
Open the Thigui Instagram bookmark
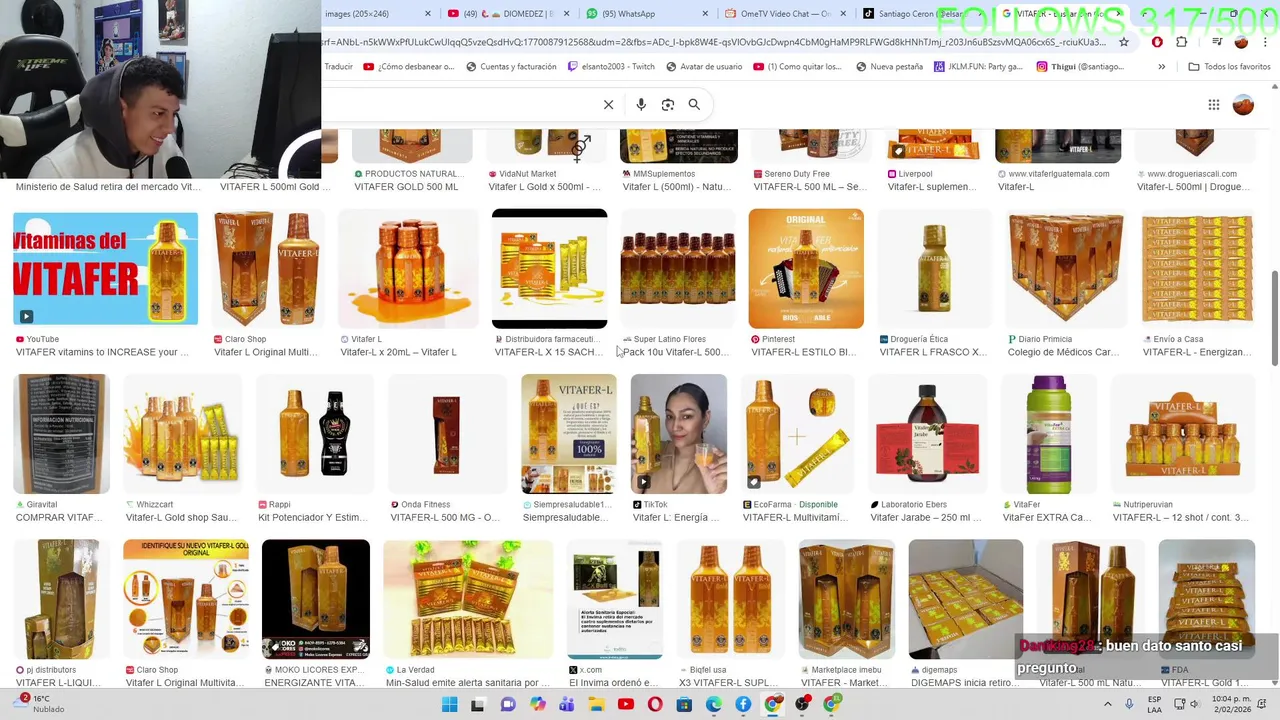pos(1080,66)
